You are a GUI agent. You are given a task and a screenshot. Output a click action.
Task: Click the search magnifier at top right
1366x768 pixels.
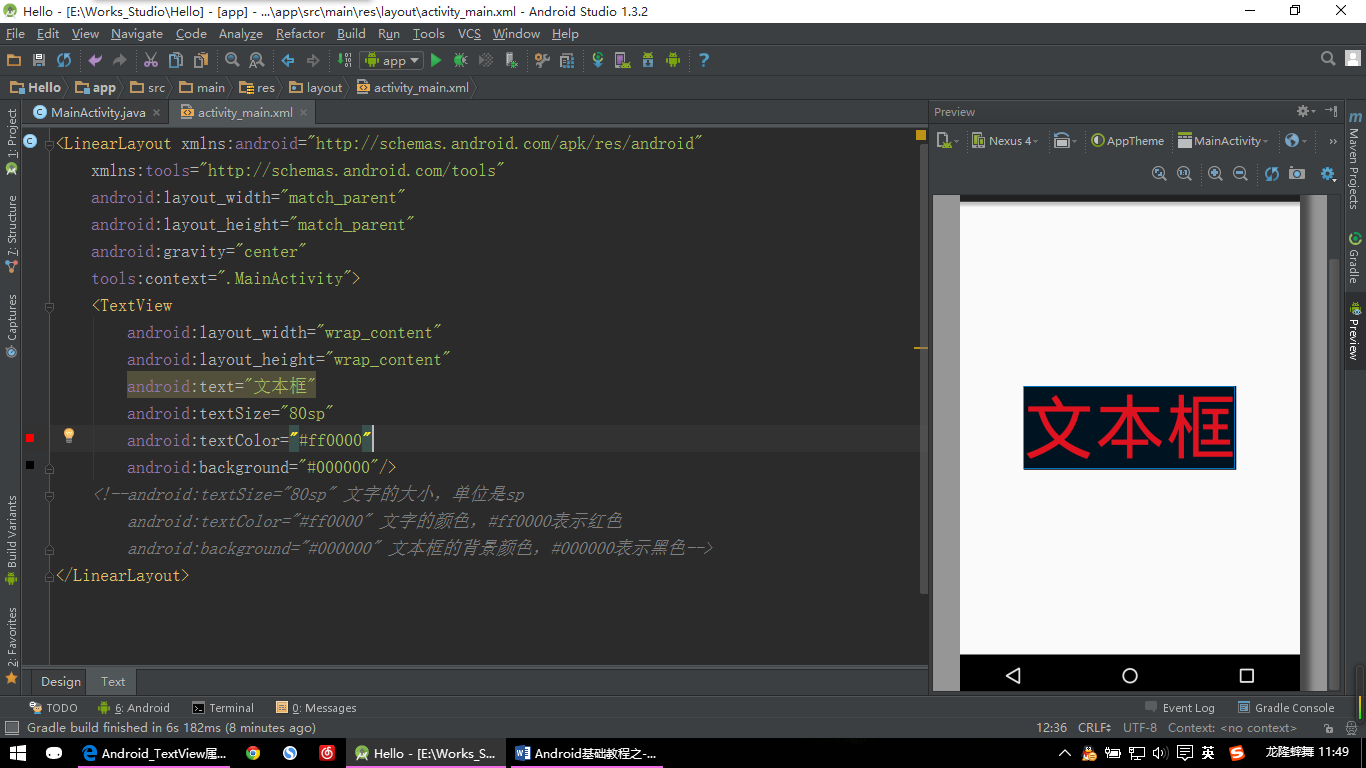tap(1328, 59)
